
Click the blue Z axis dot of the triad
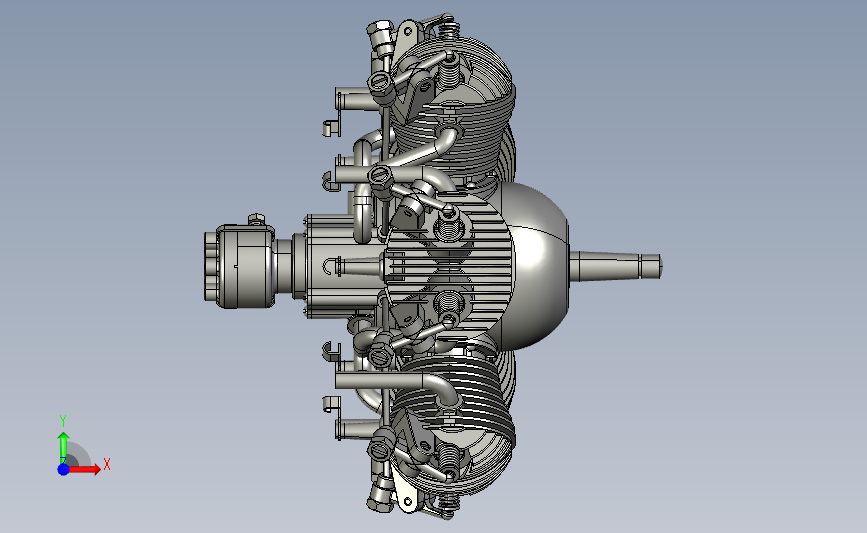point(64,469)
